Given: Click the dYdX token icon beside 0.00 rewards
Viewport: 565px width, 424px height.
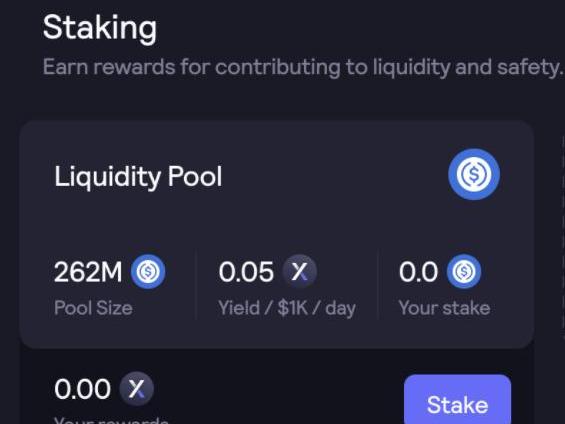Looking at the screenshot, I should (137, 389).
